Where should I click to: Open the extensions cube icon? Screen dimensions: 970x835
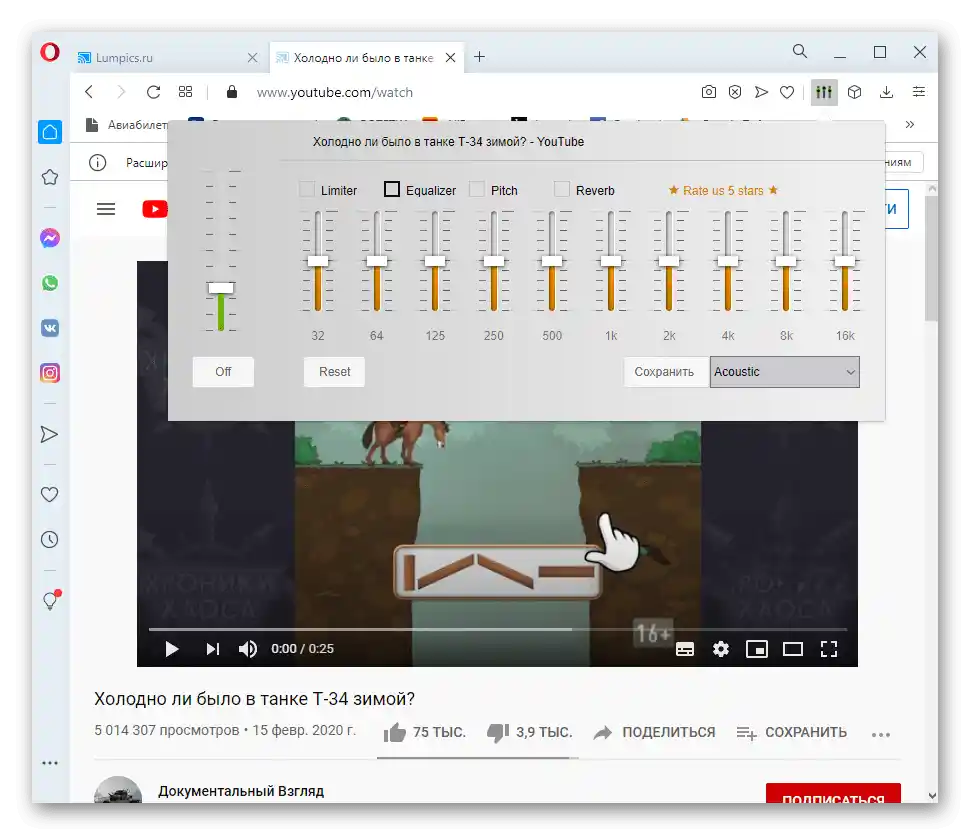coord(854,92)
